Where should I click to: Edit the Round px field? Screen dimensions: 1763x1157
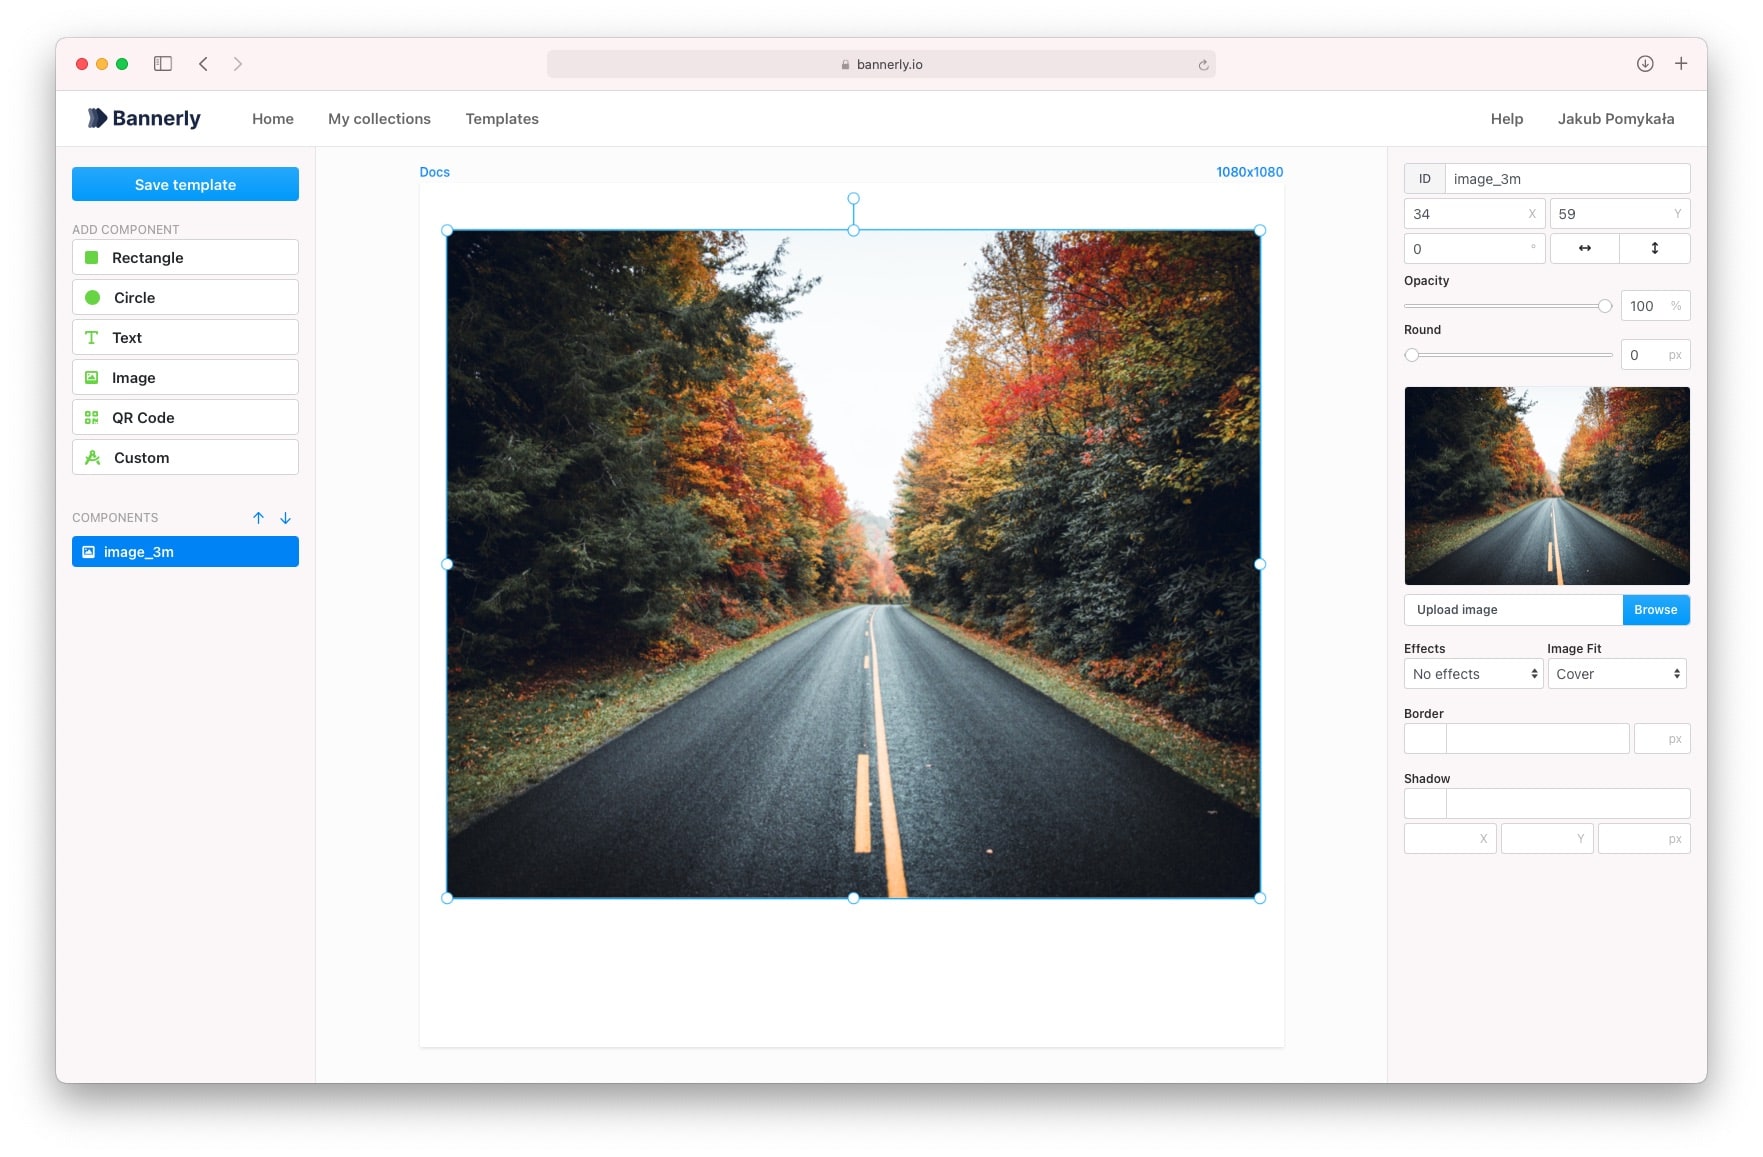point(1655,355)
